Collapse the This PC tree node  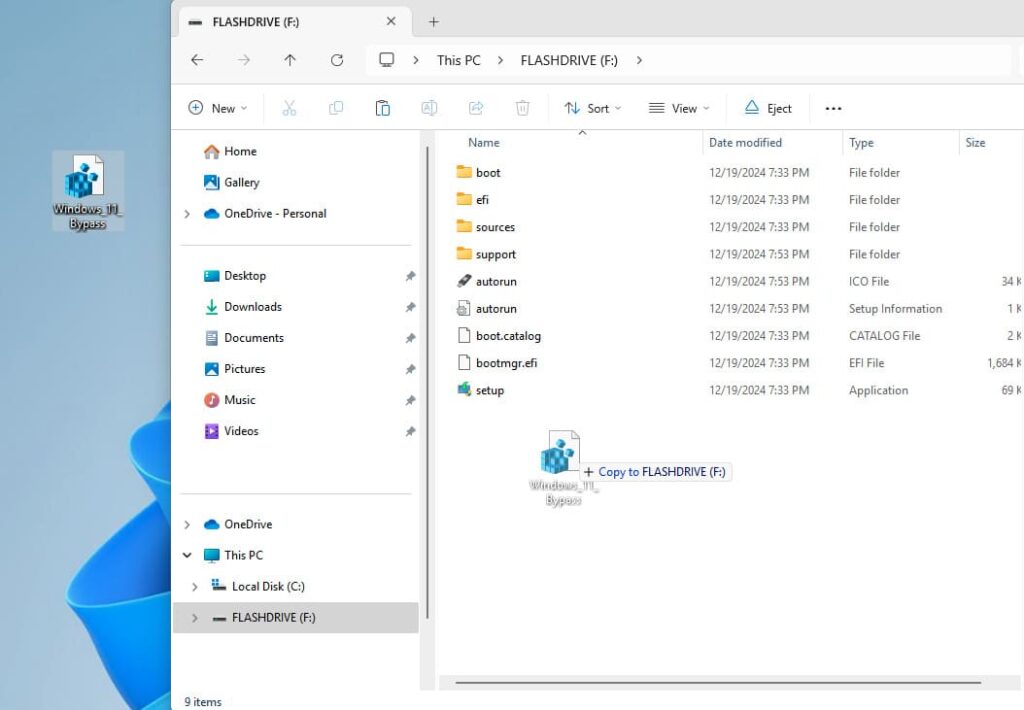(x=187, y=555)
